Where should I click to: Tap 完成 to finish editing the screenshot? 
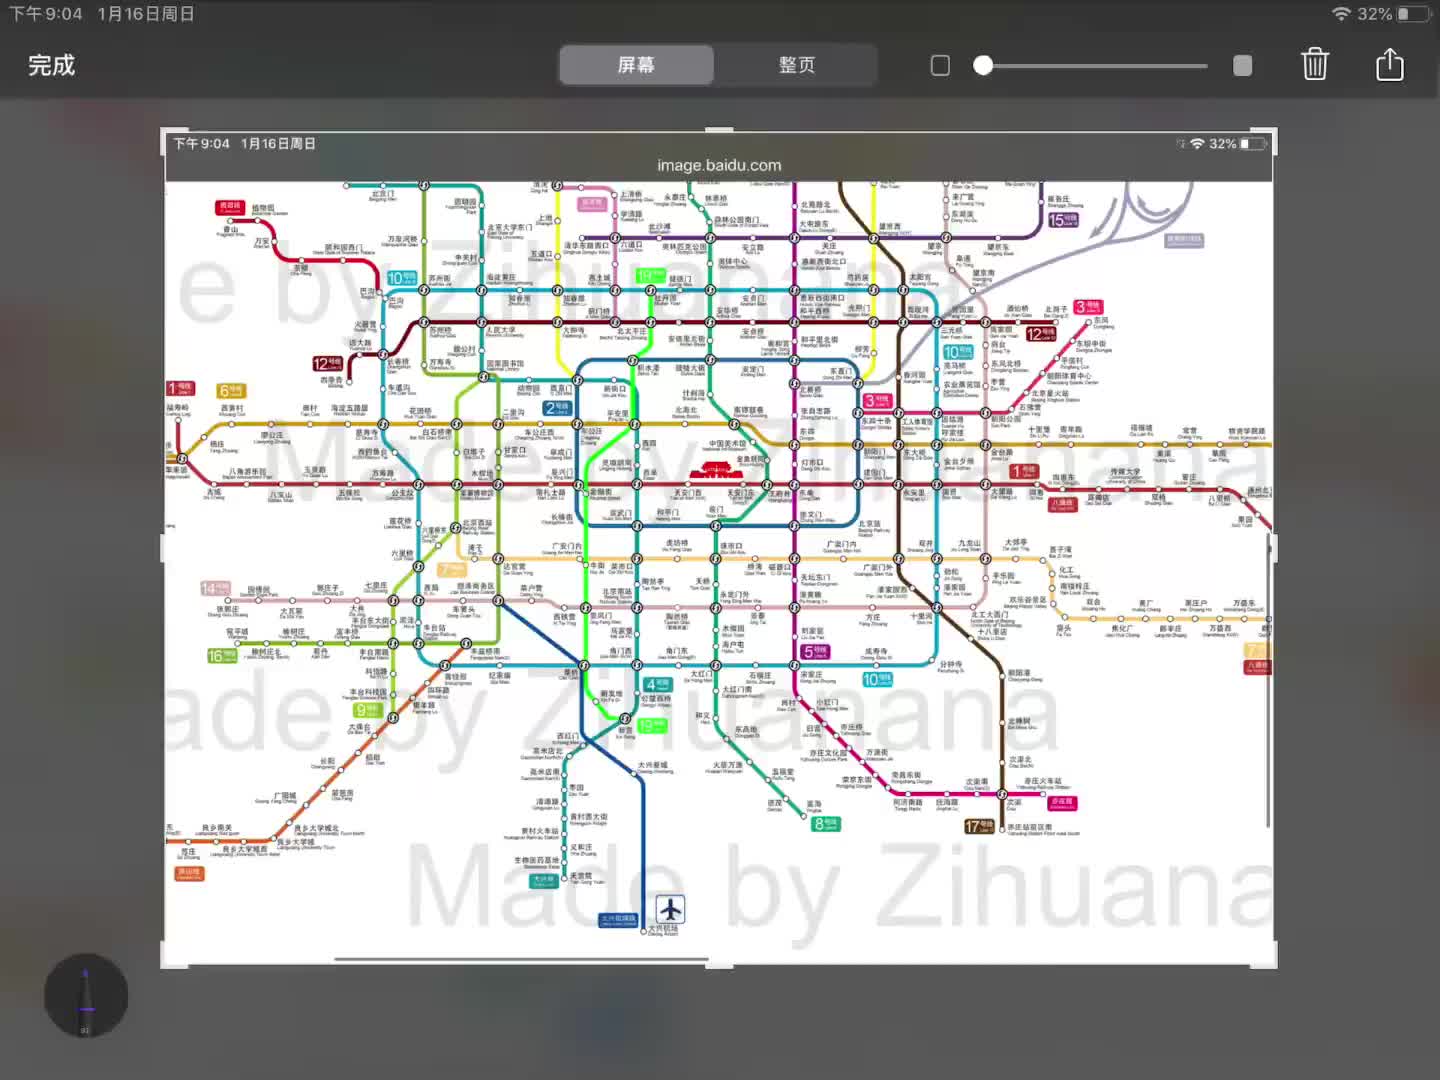(52, 65)
